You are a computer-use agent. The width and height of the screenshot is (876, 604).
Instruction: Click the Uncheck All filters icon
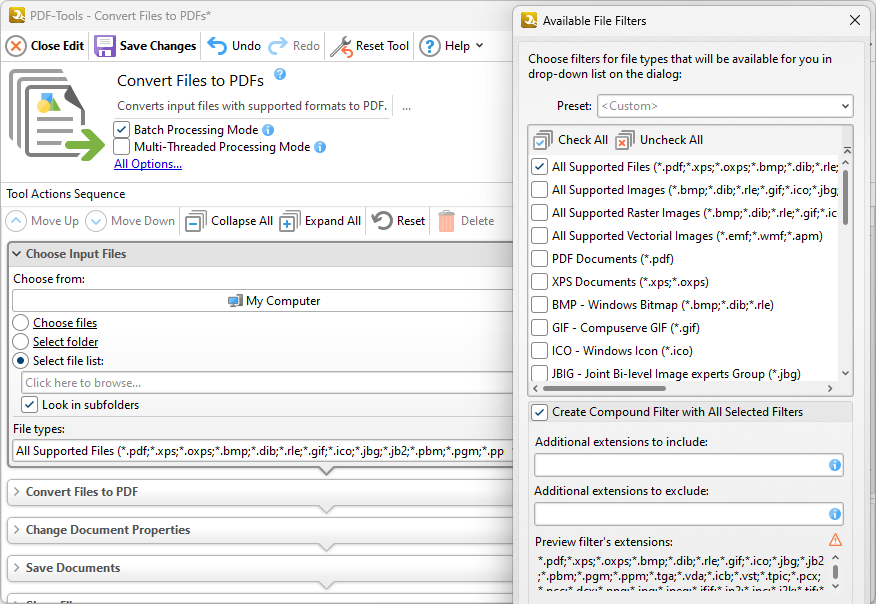(625, 140)
